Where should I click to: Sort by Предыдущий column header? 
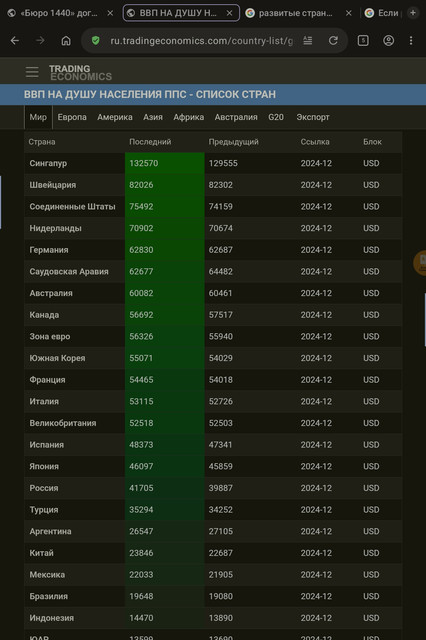tap(233, 142)
